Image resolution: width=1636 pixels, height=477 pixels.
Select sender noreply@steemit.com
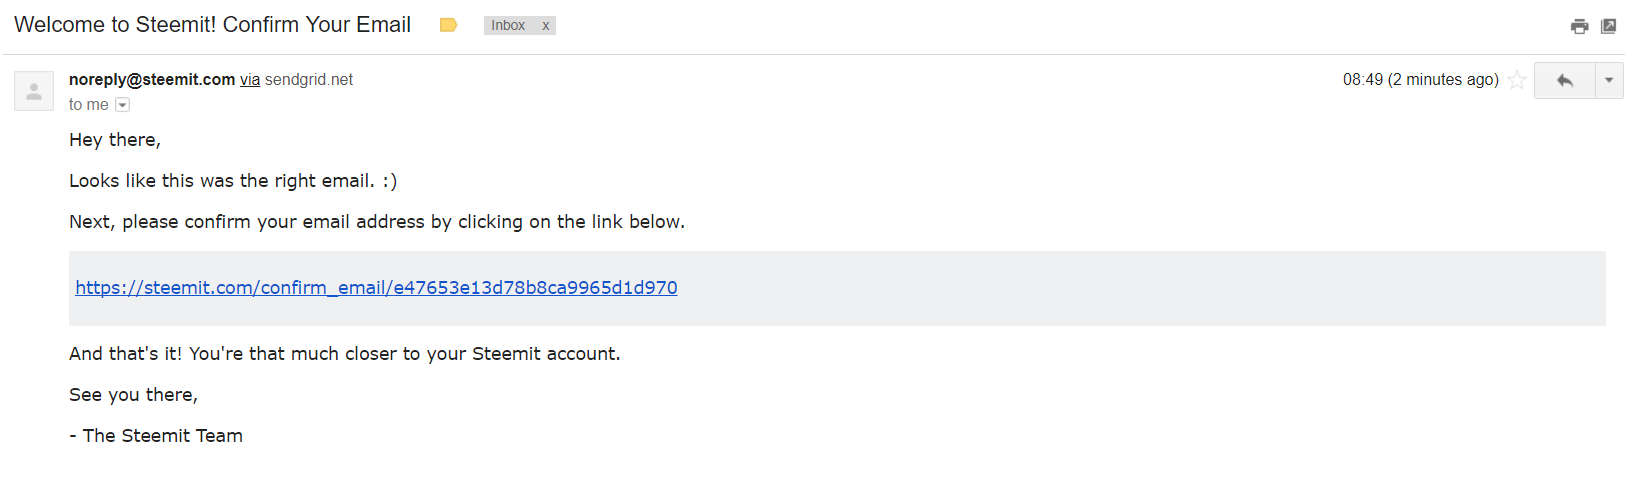(152, 79)
